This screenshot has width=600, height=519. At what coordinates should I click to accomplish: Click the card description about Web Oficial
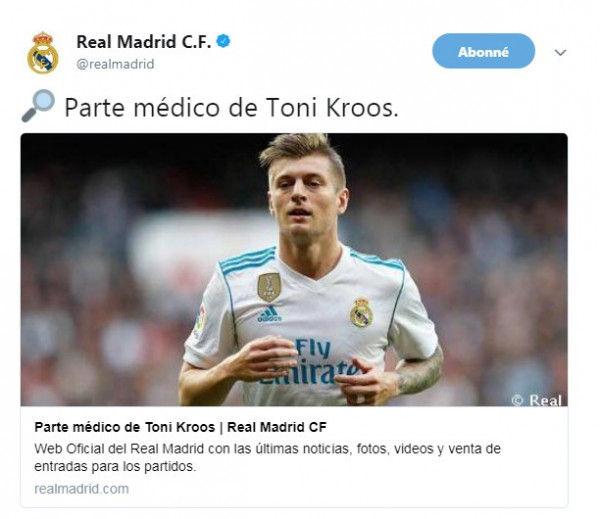click(267, 457)
